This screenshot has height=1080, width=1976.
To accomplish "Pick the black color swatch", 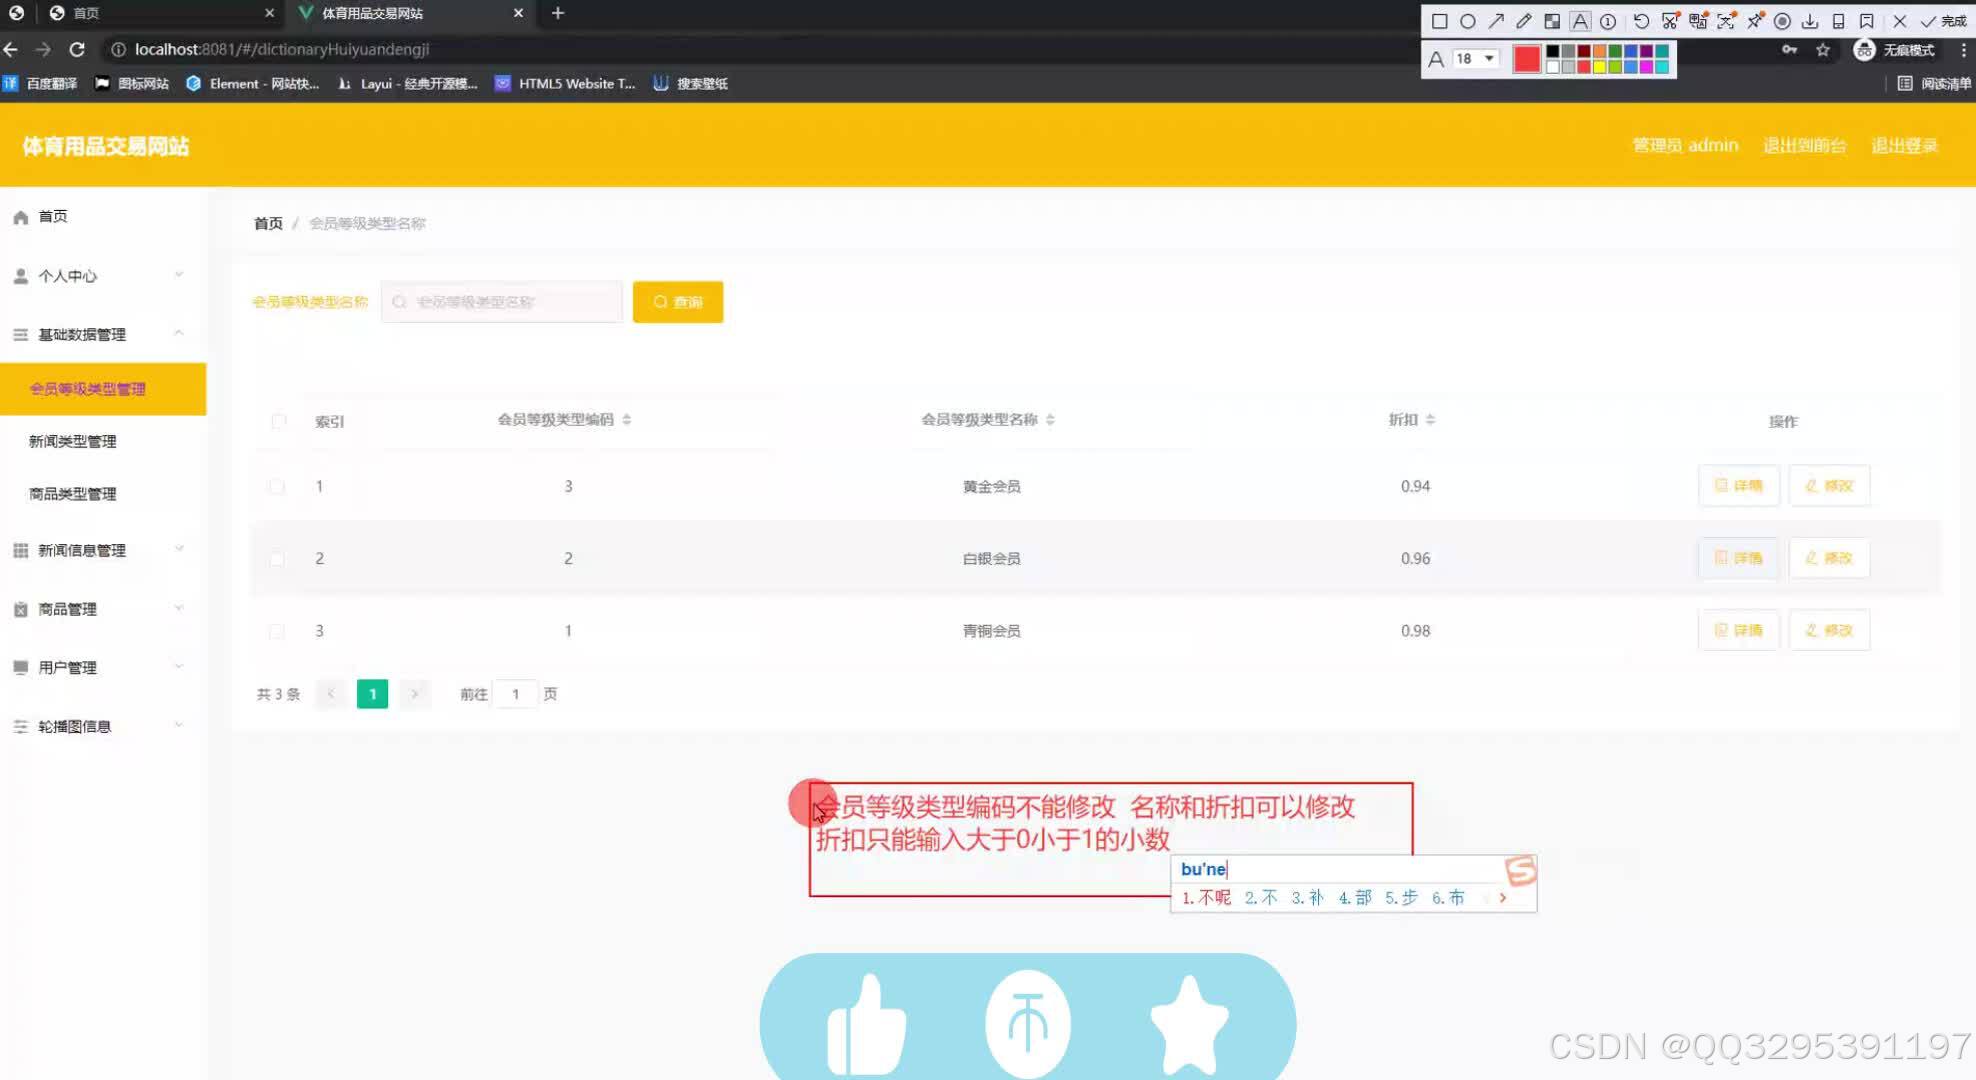I will [x=1553, y=51].
